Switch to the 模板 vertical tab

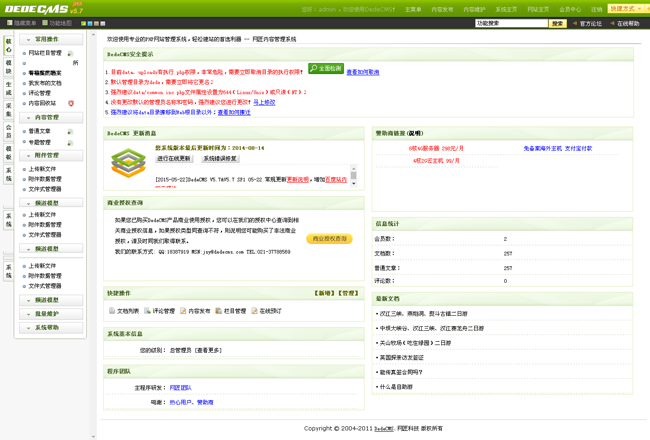point(9,153)
